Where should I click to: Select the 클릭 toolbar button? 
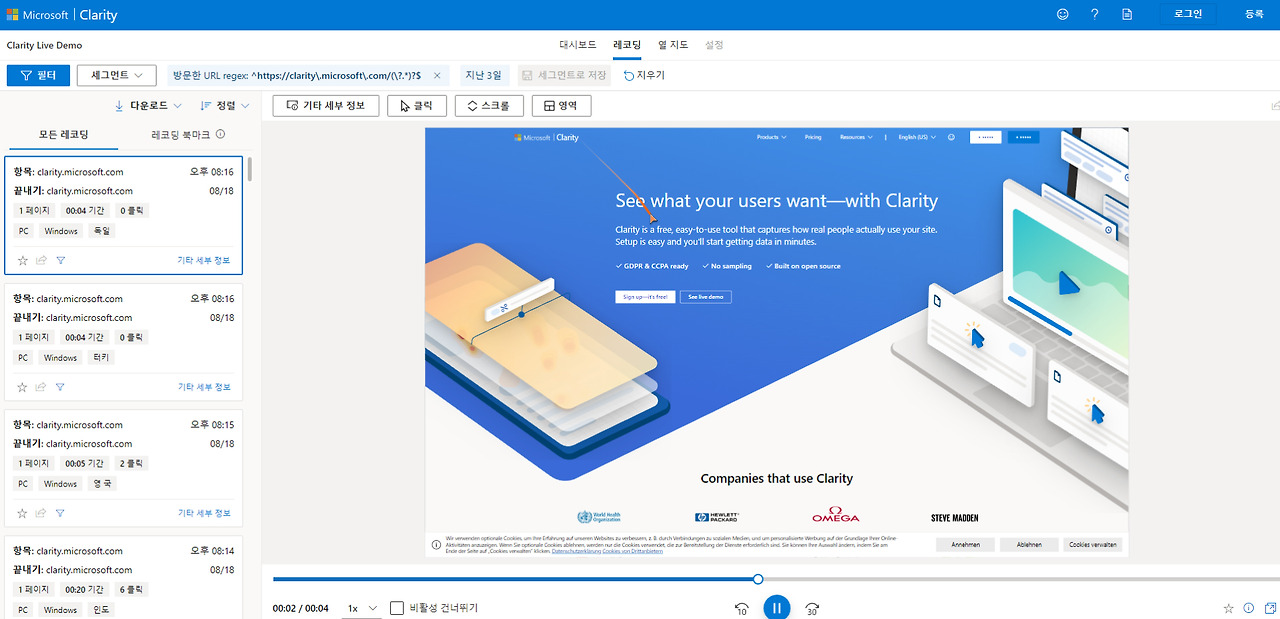(x=417, y=105)
